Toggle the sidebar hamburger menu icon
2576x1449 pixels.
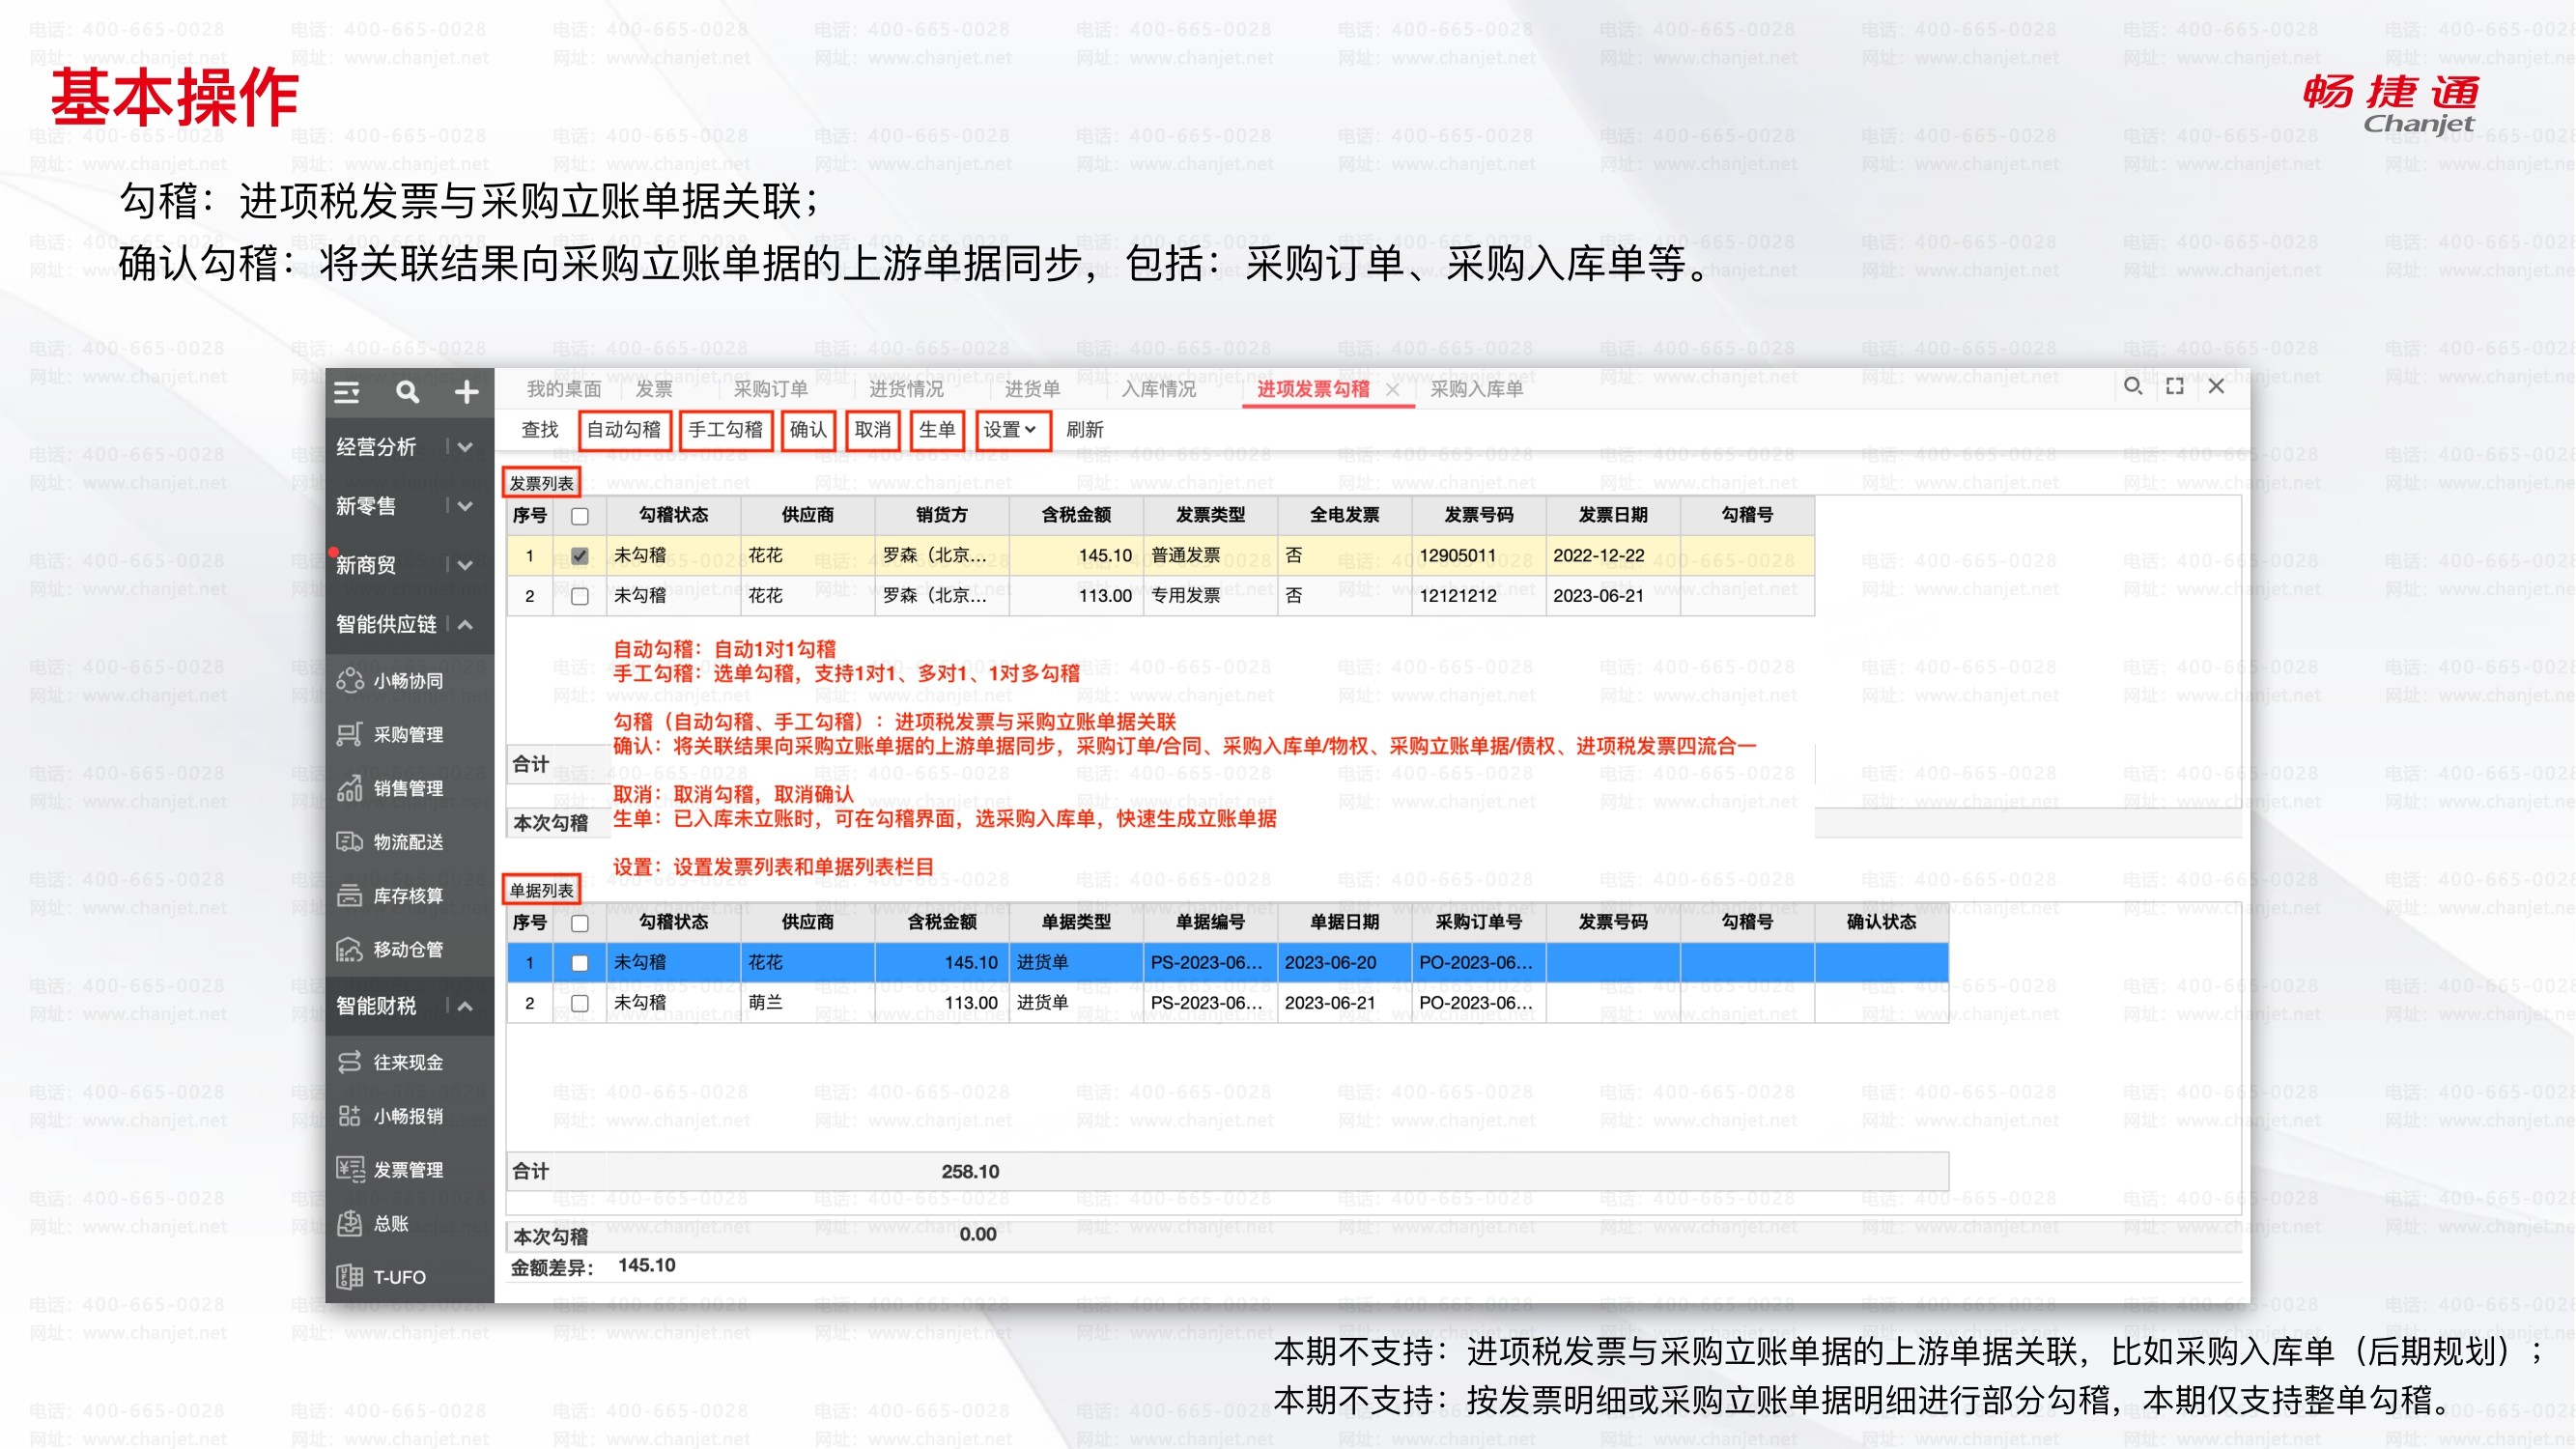pyautogui.click(x=347, y=392)
